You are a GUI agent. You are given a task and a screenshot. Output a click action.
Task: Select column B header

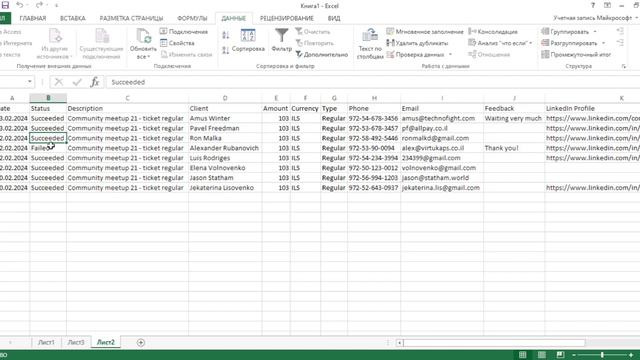point(48,98)
